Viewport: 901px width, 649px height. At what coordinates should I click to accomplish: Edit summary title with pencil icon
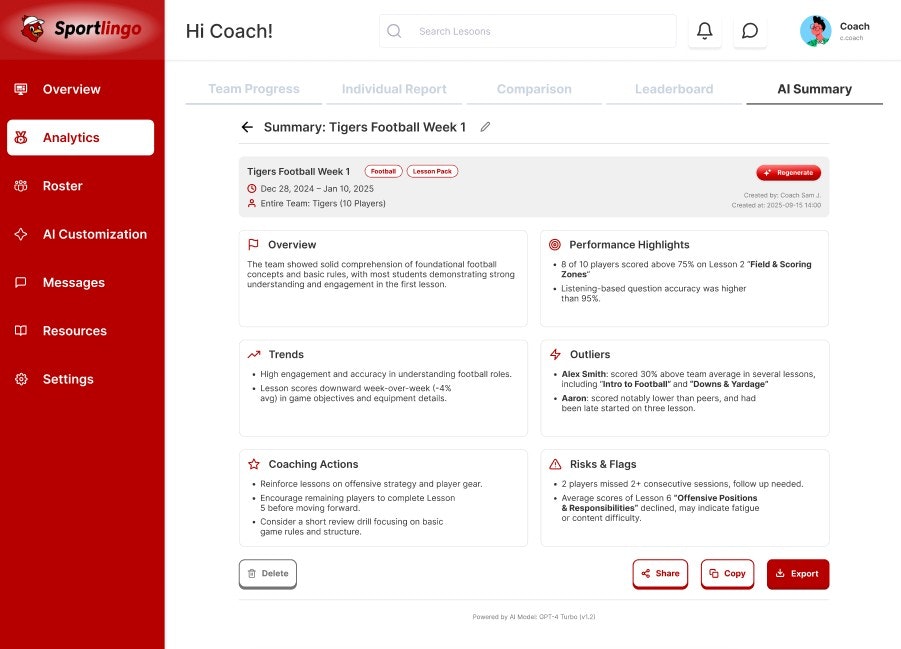point(486,126)
